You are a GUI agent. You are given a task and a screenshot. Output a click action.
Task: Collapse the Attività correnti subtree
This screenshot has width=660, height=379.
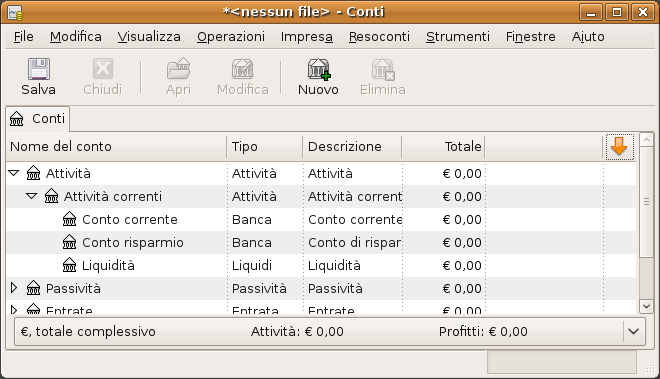32,196
